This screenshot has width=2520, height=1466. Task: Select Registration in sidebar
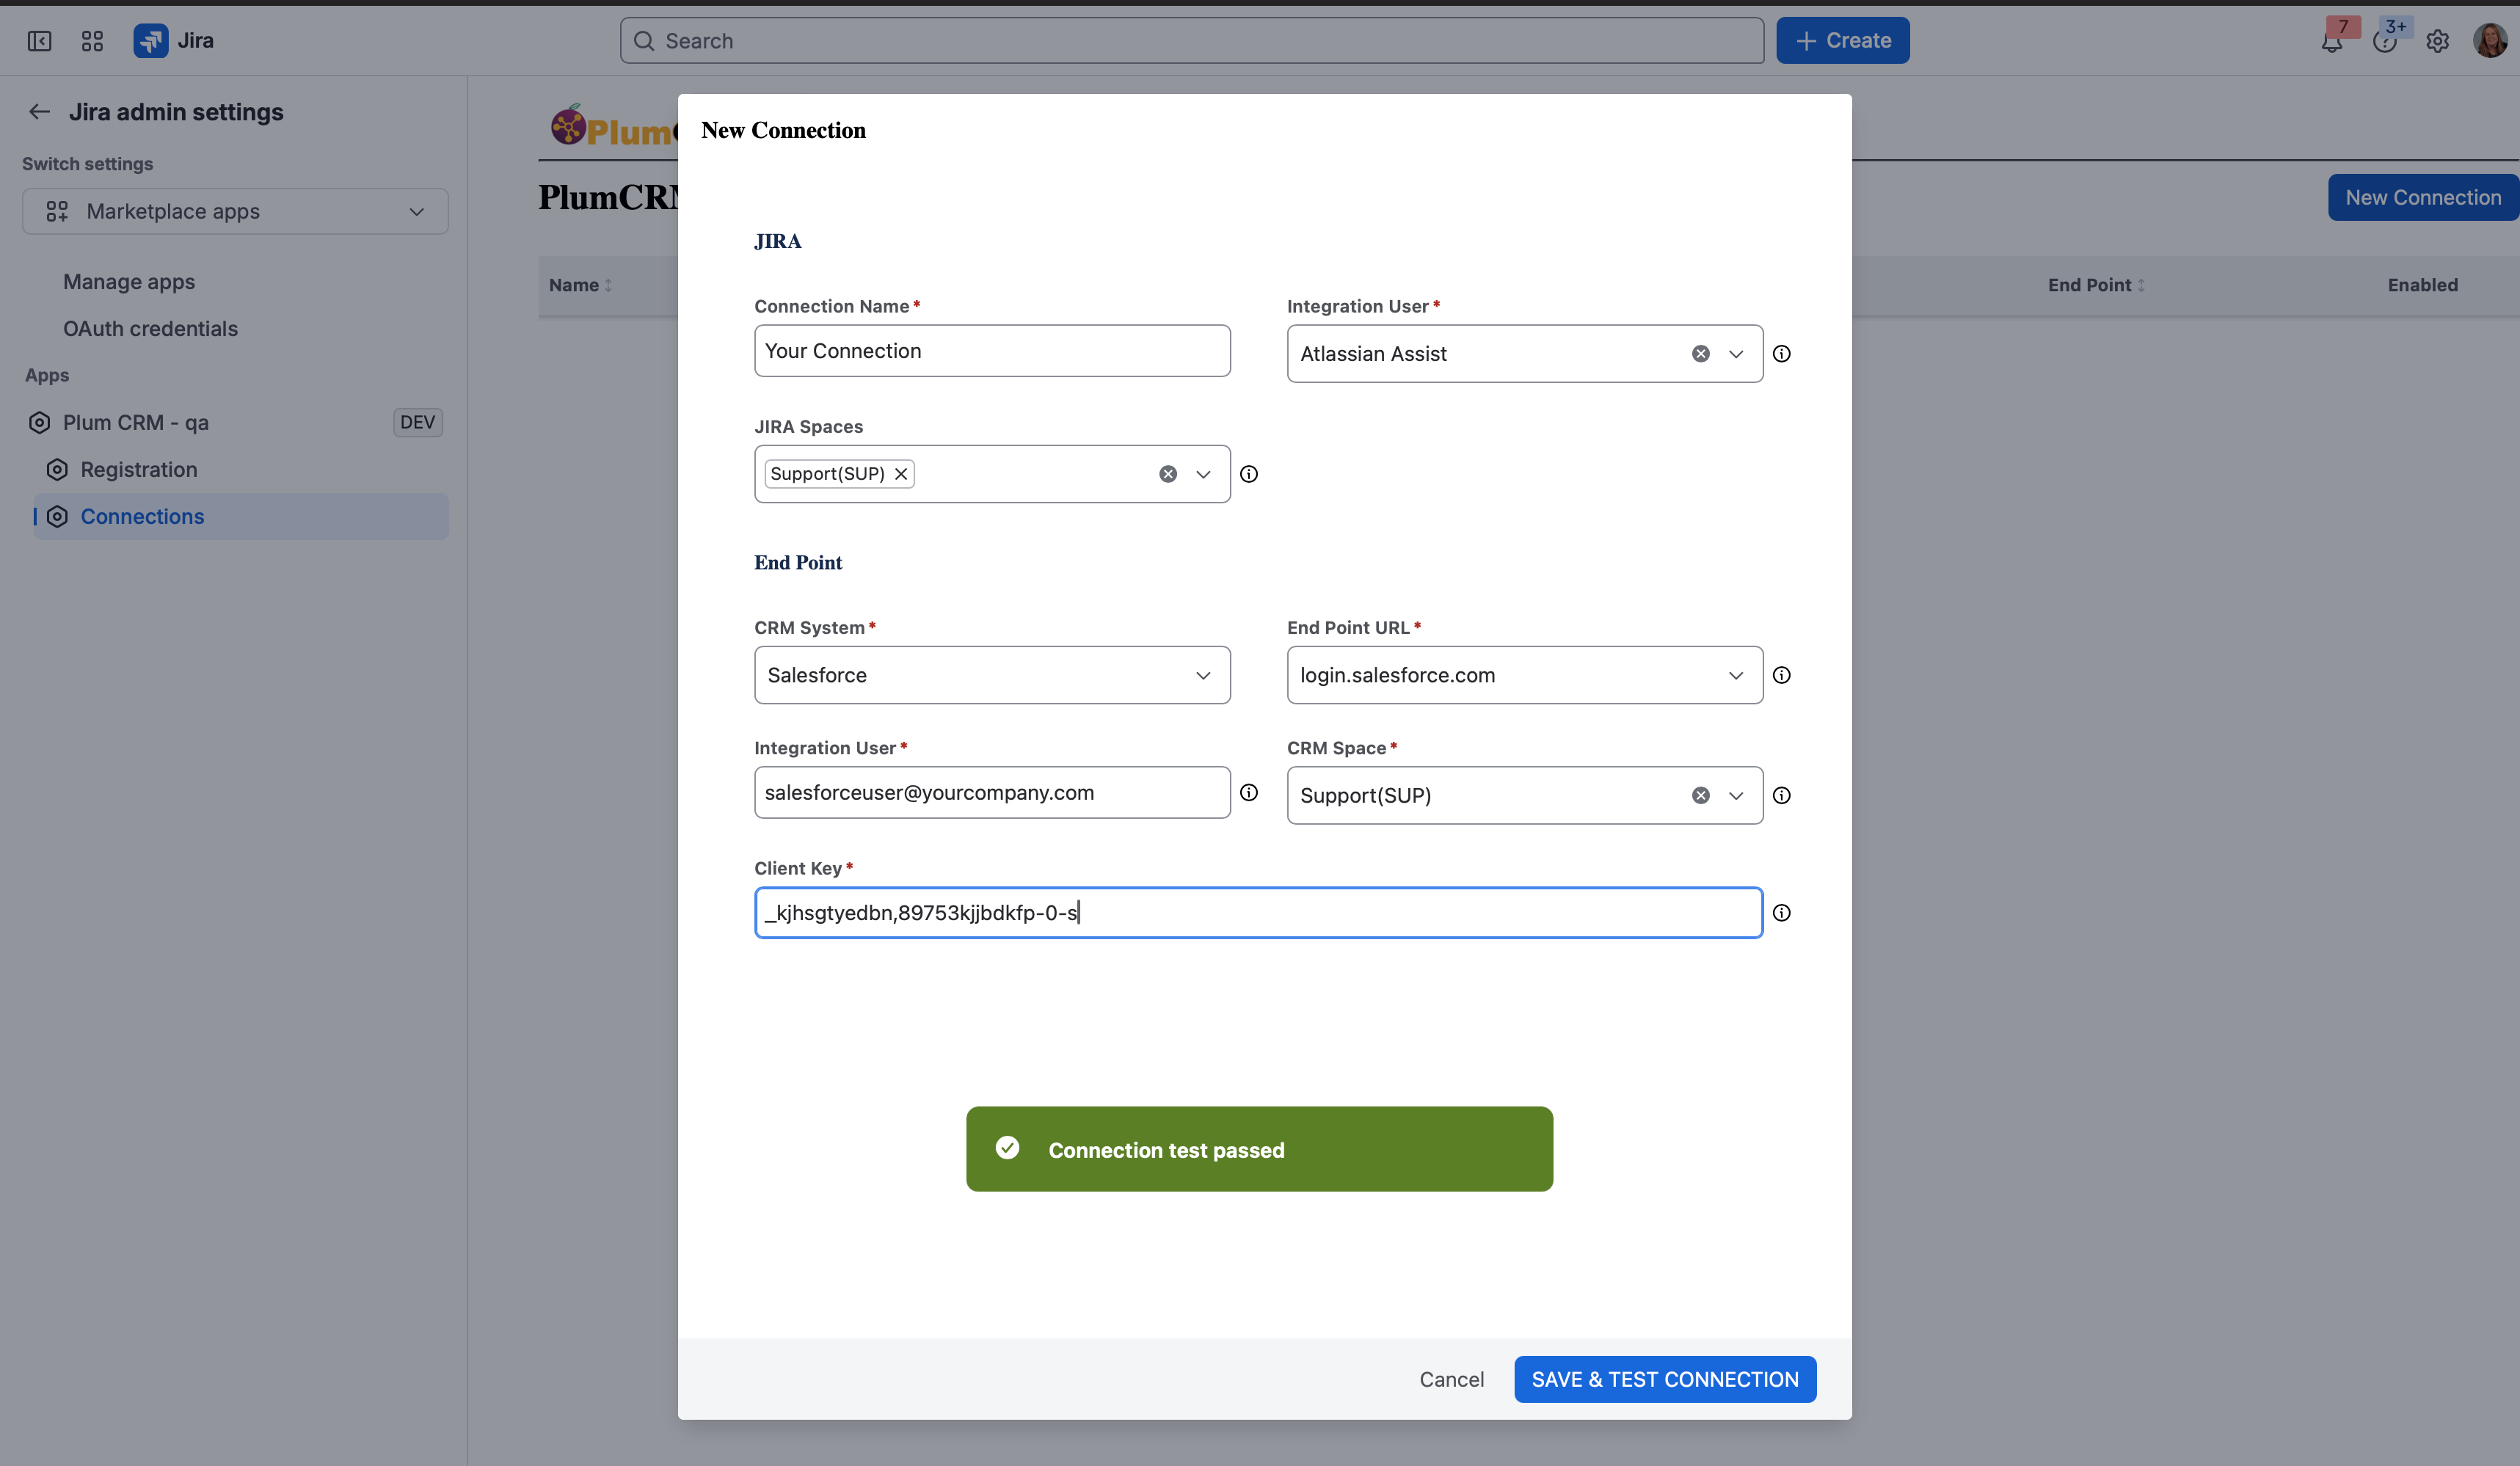[139, 470]
